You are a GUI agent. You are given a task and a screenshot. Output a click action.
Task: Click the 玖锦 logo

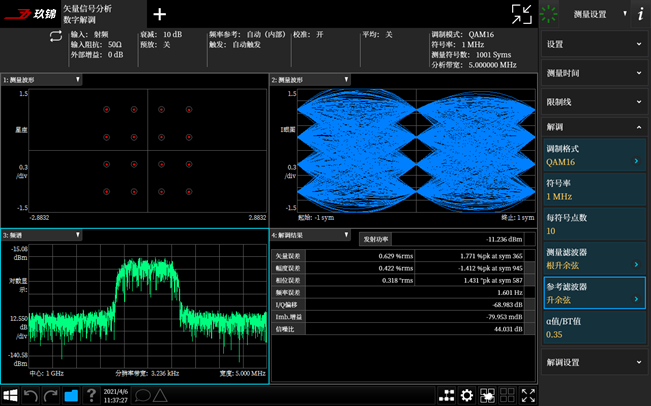click(30, 14)
